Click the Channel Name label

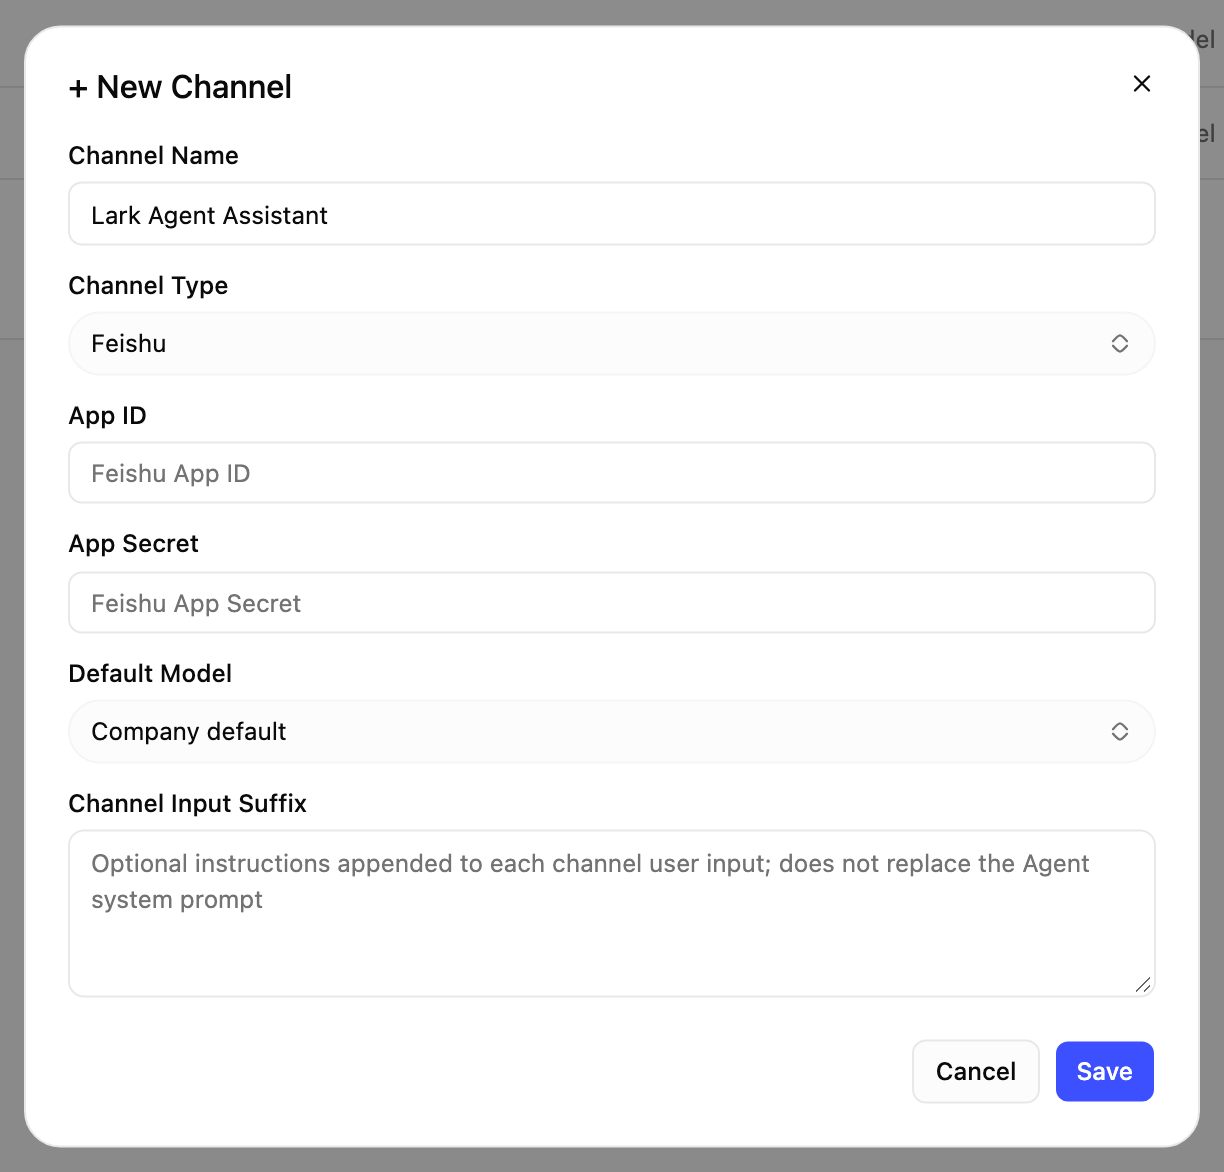pyautogui.click(x=154, y=156)
